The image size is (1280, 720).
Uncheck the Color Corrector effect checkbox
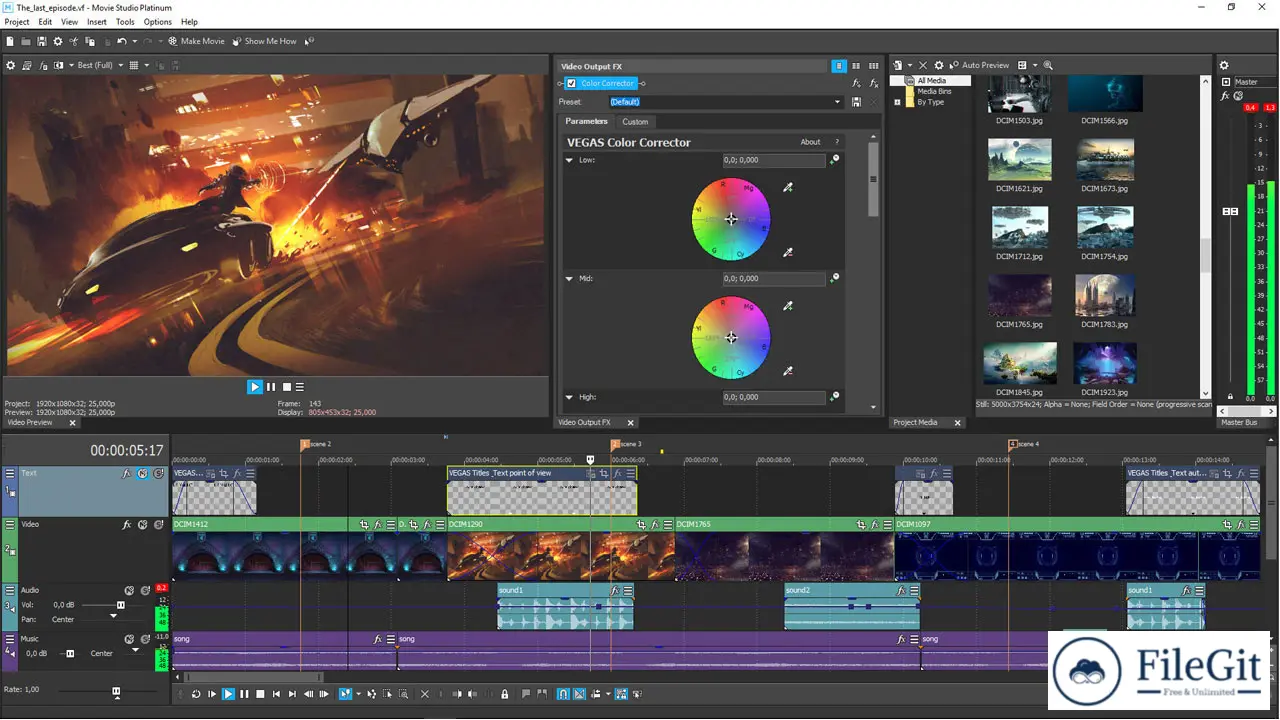[571, 84]
